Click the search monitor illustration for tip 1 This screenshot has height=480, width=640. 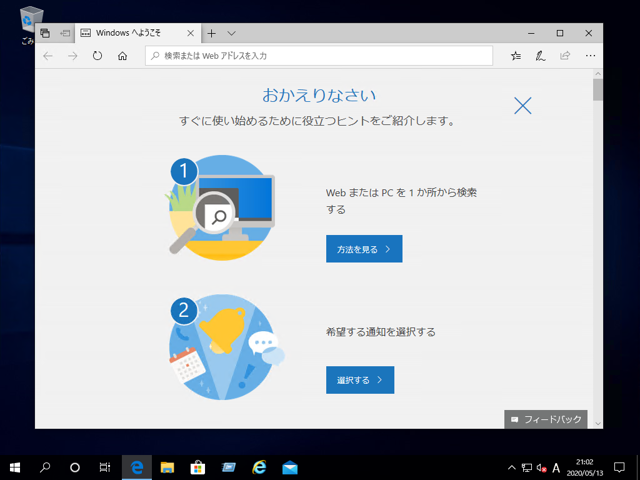(222, 207)
